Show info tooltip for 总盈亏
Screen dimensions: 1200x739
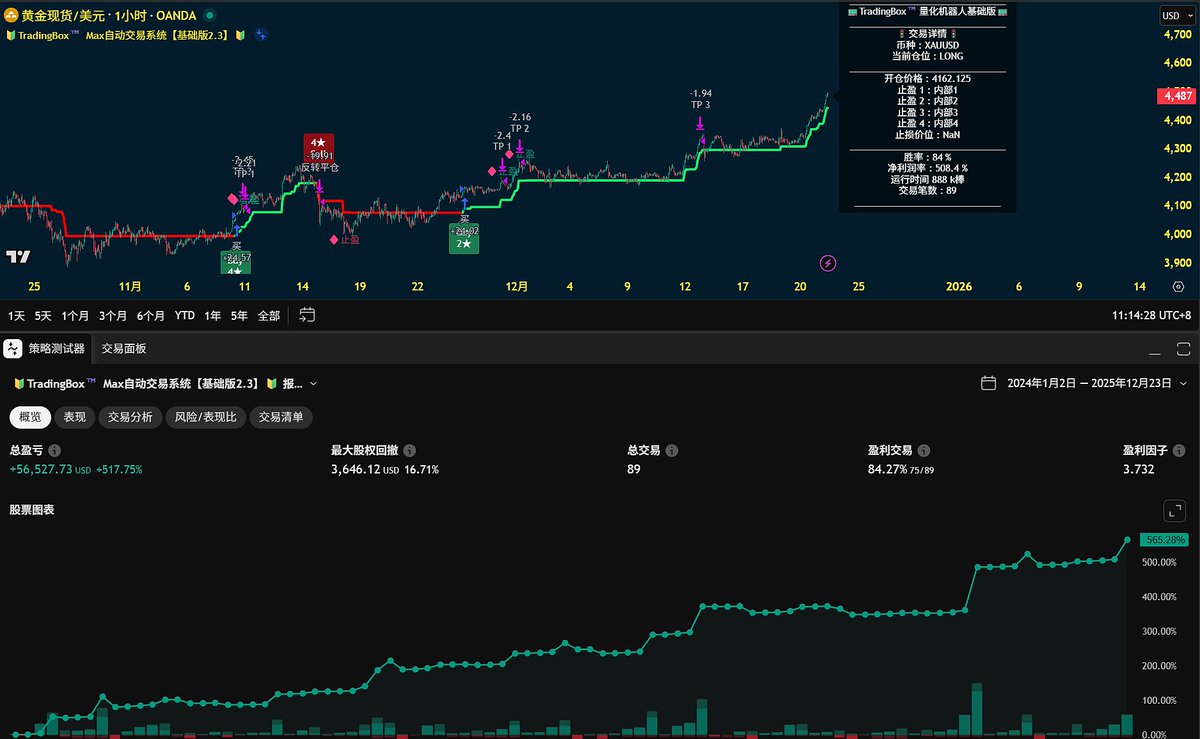tap(54, 451)
